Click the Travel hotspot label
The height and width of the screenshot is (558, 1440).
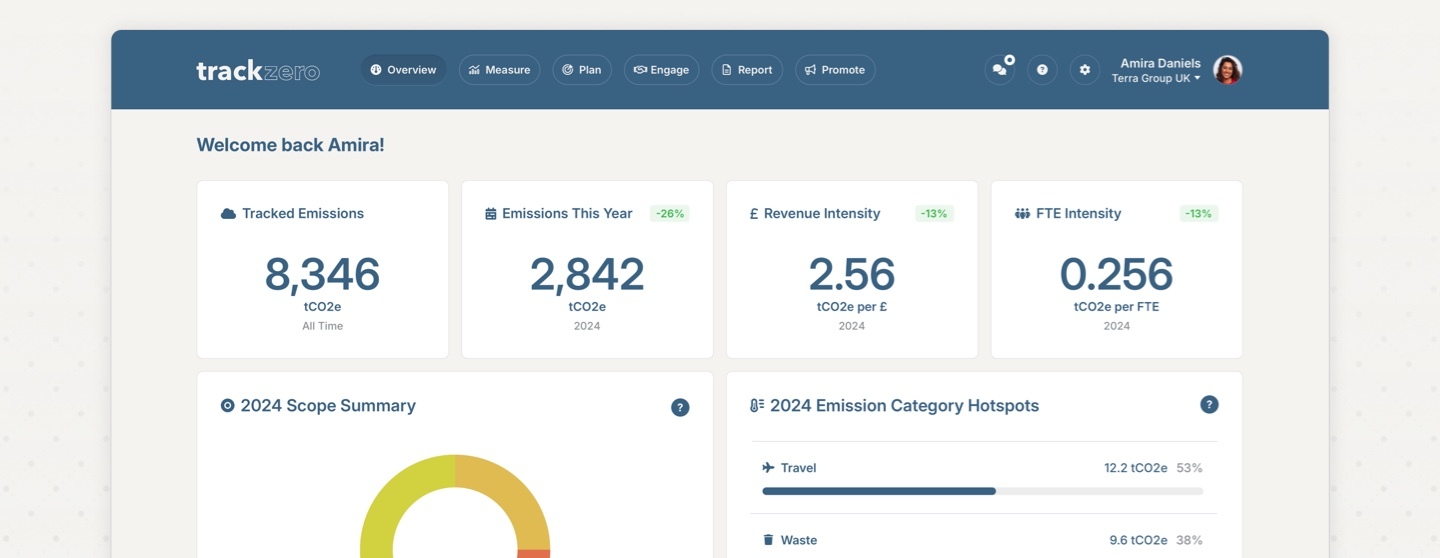[799, 468]
